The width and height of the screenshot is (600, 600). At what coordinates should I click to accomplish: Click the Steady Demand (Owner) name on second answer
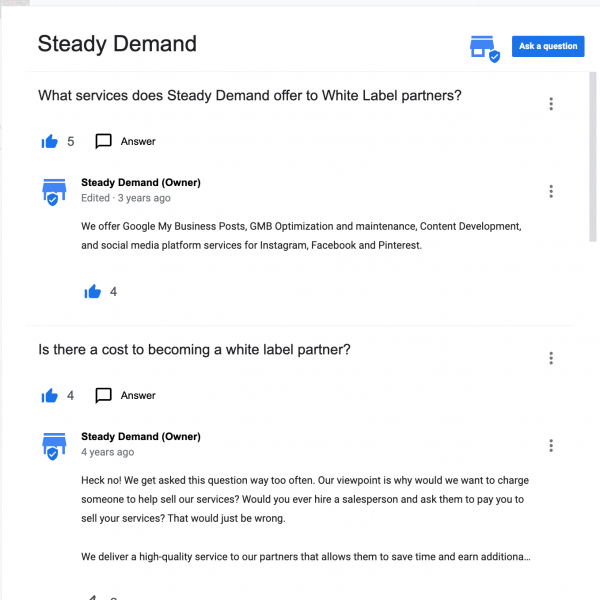click(140, 437)
